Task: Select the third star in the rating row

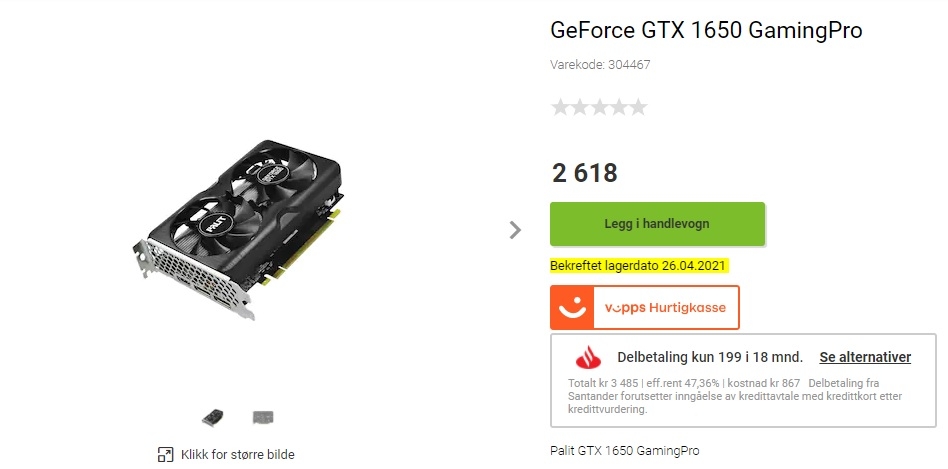Action: pos(599,107)
